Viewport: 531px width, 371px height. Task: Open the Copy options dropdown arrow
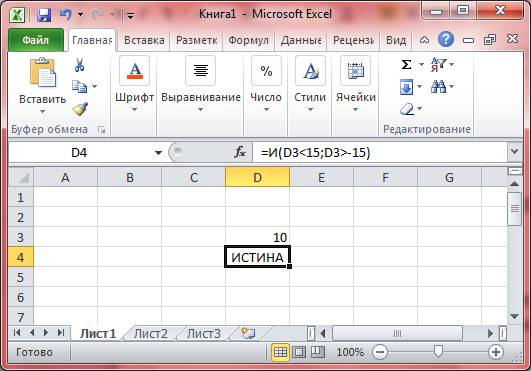(x=94, y=87)
